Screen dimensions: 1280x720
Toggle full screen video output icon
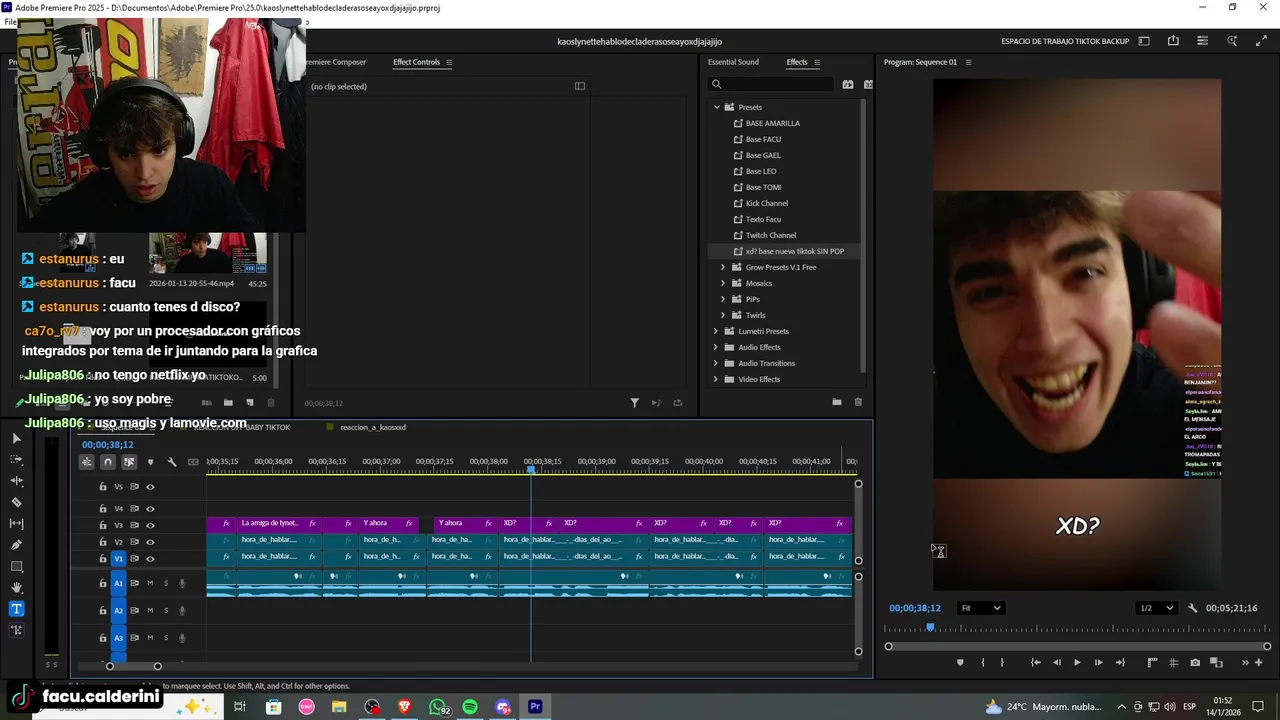[1261, 41]
